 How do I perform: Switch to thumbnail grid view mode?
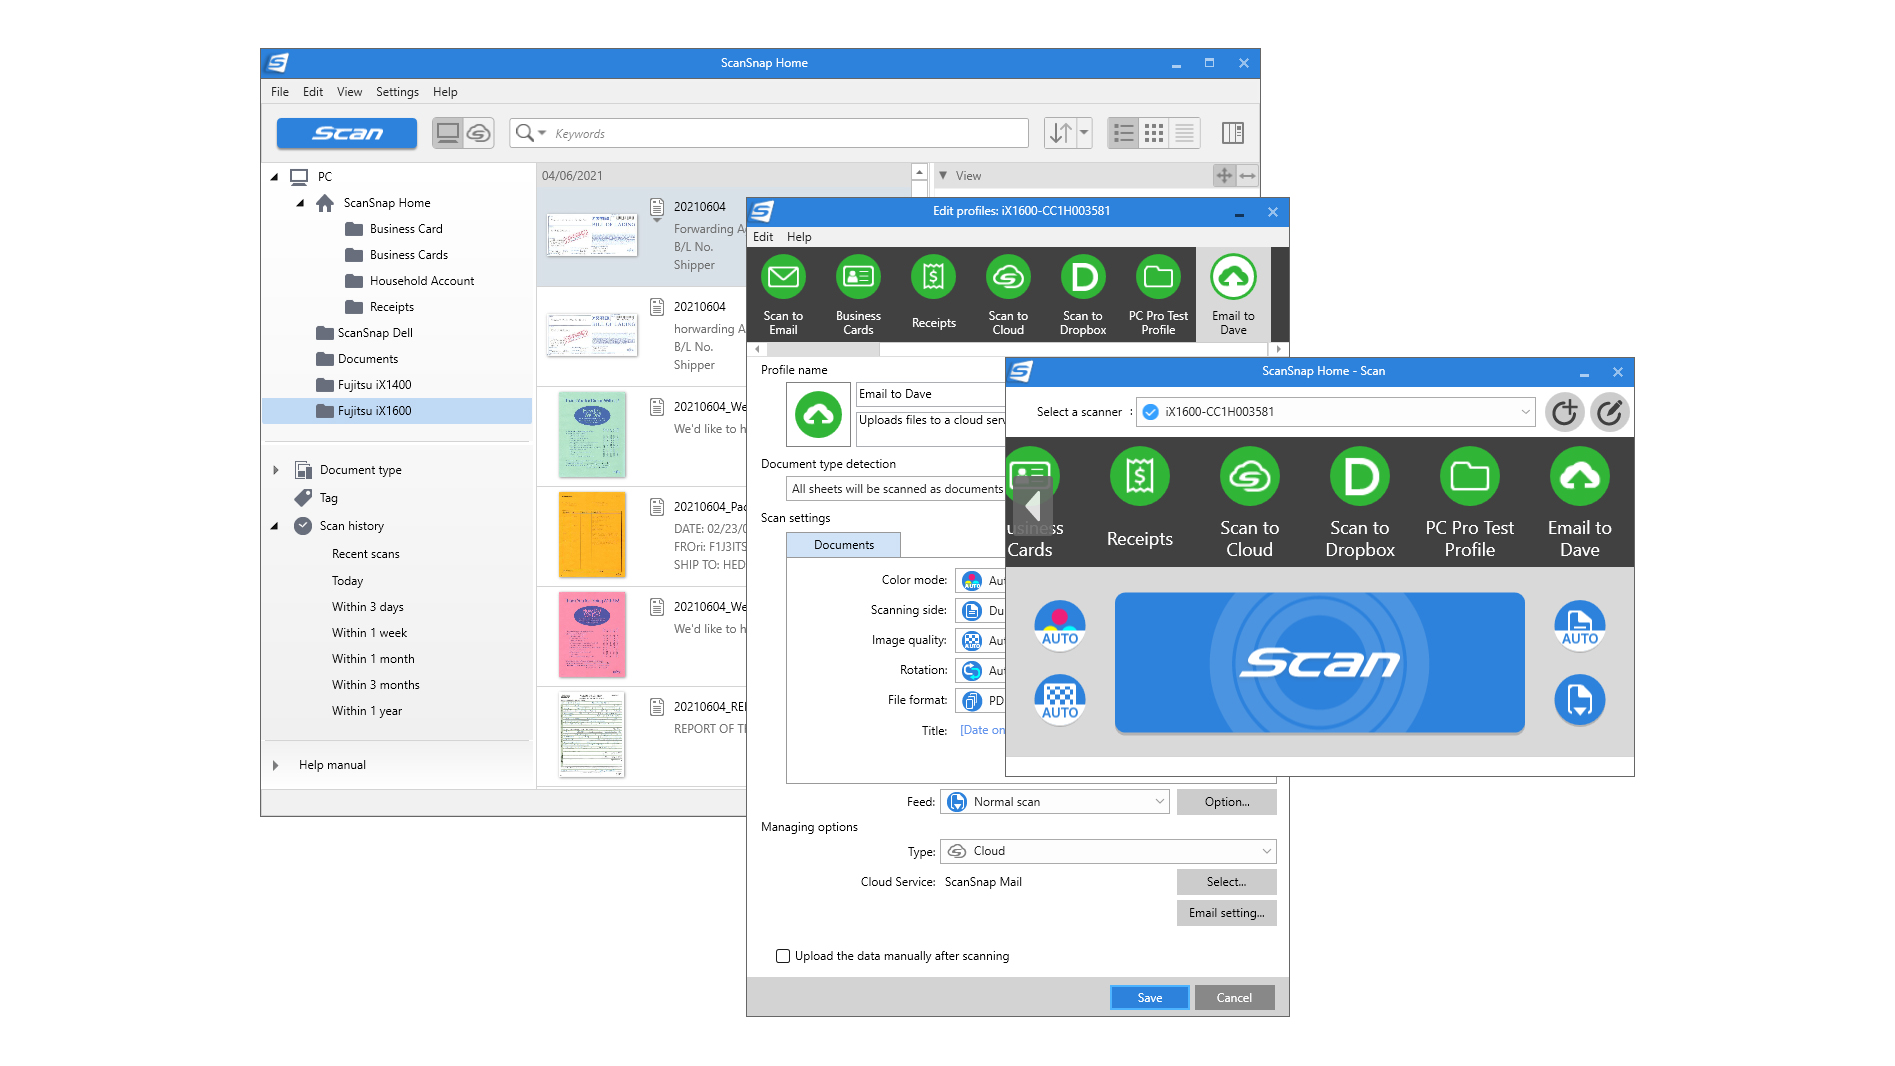pos(1154,133)
